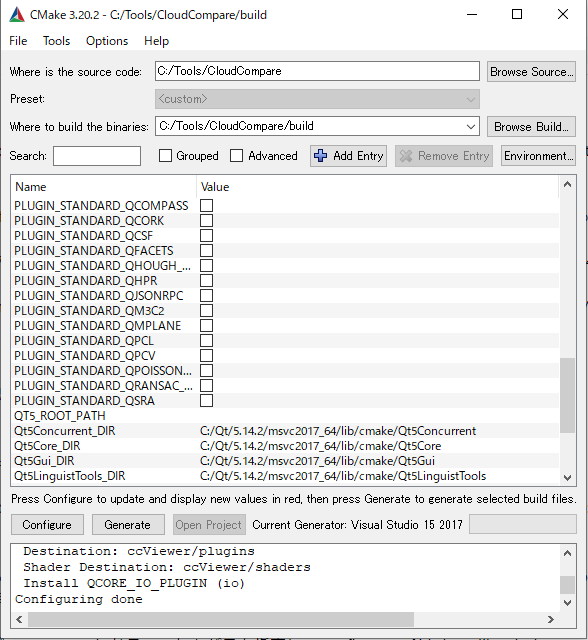The width and height of the screenshot is (588, 640).
Task: Click the CMake logo icon in title bar
Action: 17,15
